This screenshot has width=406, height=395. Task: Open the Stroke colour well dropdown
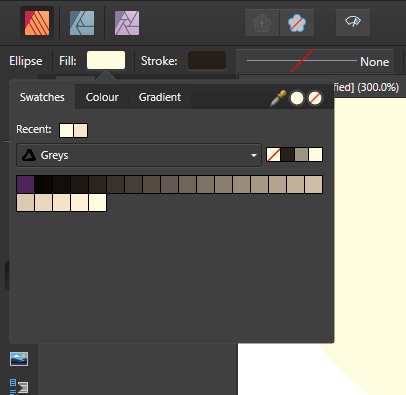point(207,60)
